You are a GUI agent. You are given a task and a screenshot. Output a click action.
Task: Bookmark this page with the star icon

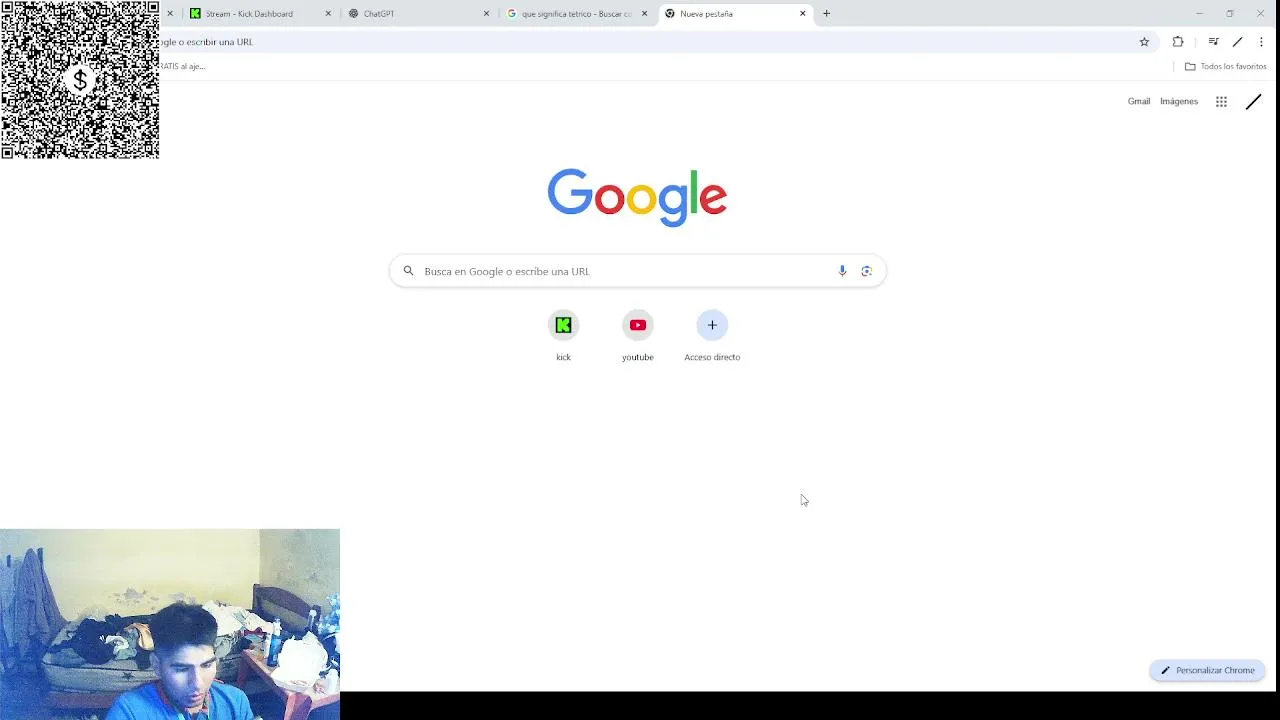point(1144,42)
